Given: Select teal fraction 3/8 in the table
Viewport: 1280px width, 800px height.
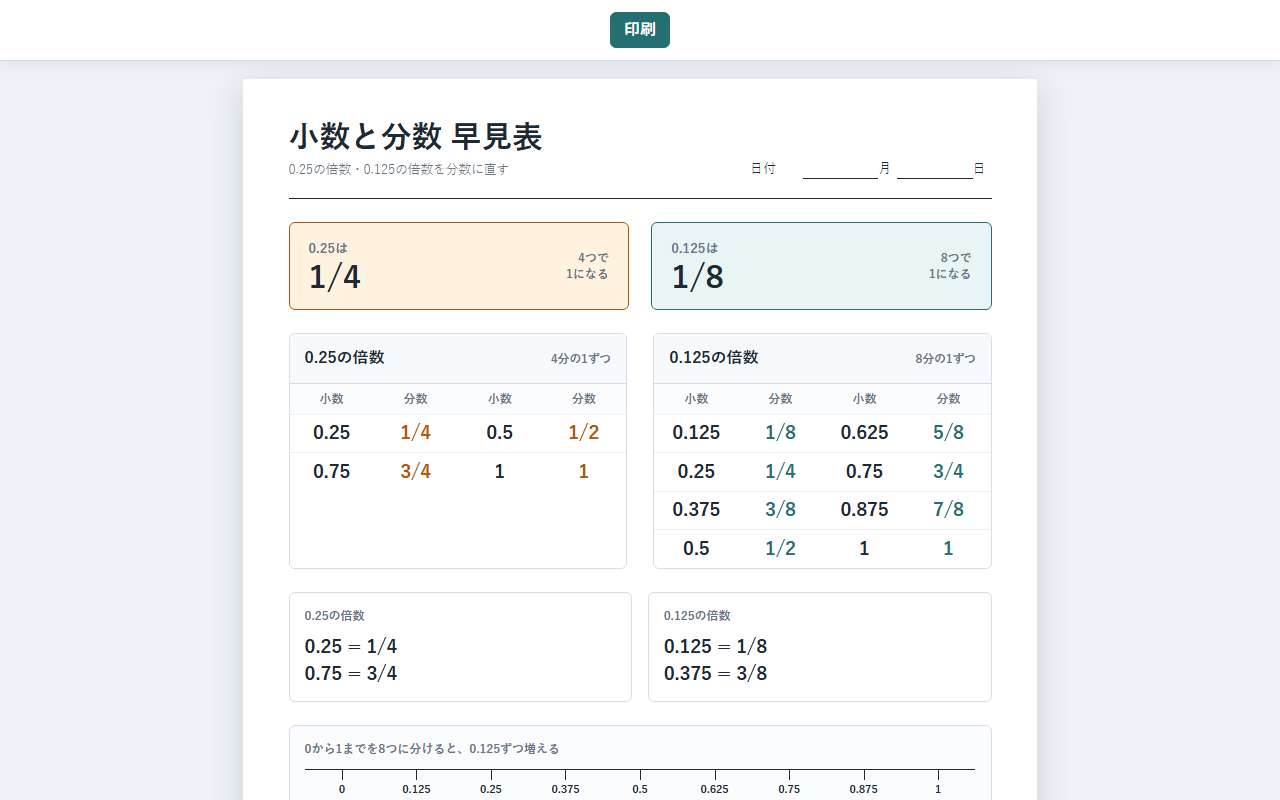Looking at the screenshot, I should (x=780, y=510).
